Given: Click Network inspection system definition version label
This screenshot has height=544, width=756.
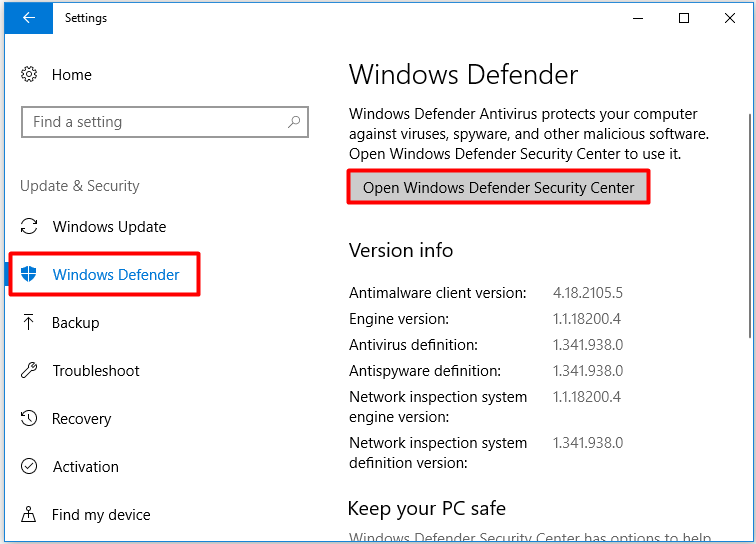Looking at the screenshot, I should (x=438, y=452).
